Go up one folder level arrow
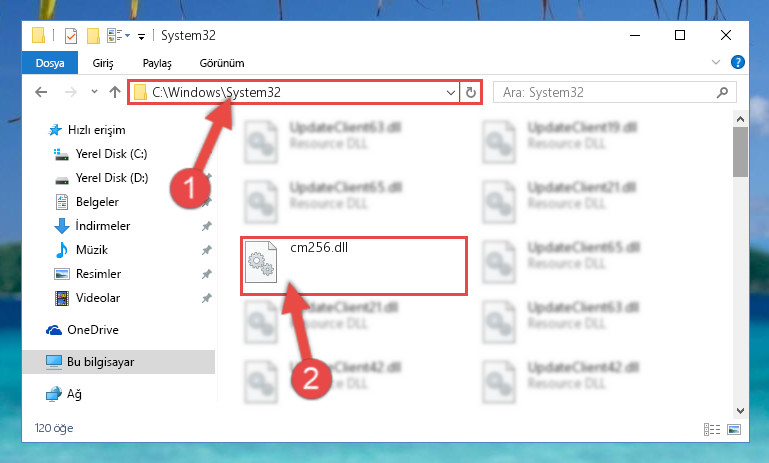 (x=114, y=92)
